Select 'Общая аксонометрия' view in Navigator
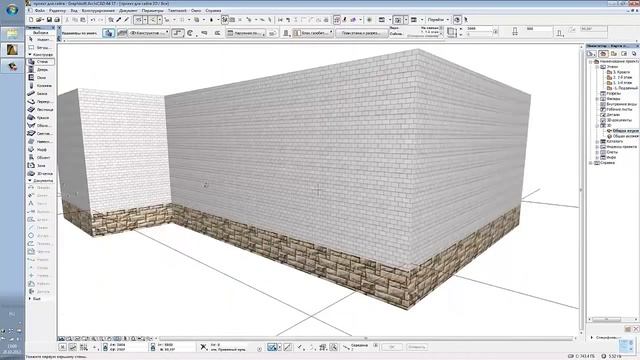The image size is (640, 360). pyautogui.click(x=623, y=136)
